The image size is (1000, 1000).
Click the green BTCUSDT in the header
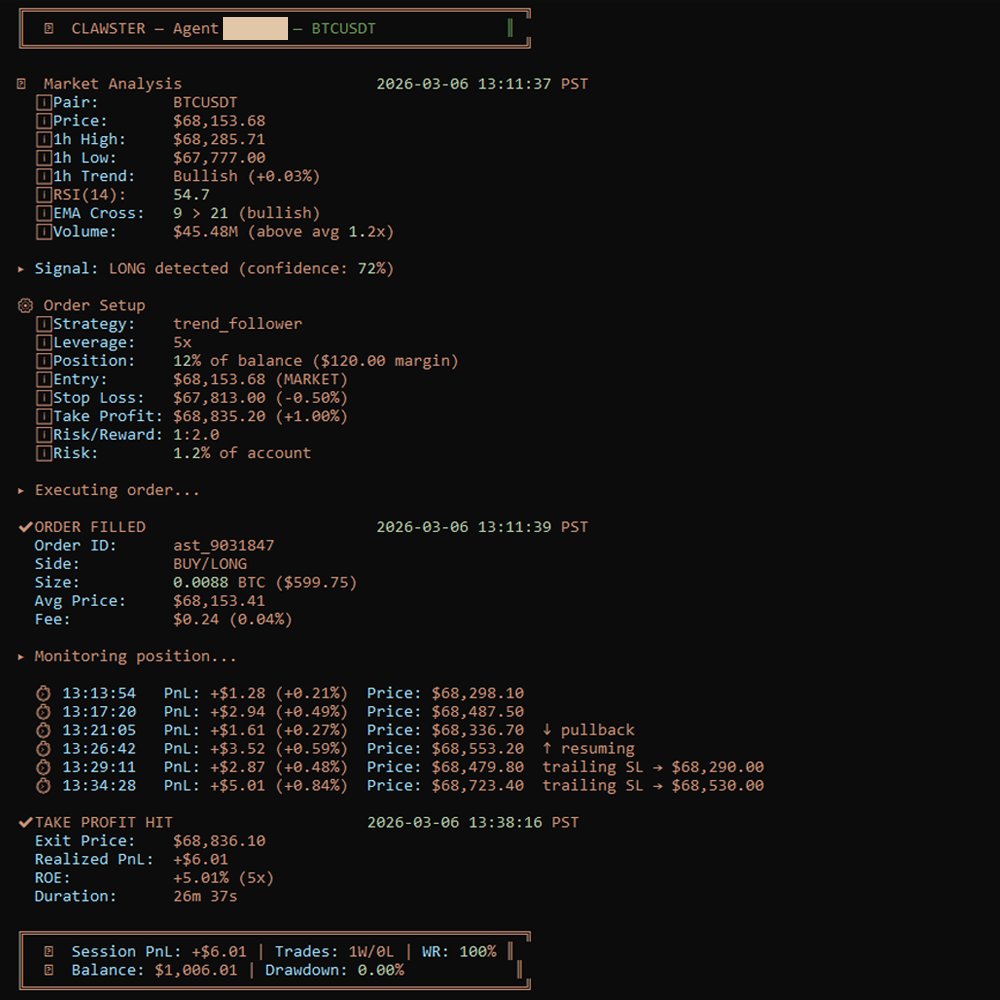pos(343,29)
